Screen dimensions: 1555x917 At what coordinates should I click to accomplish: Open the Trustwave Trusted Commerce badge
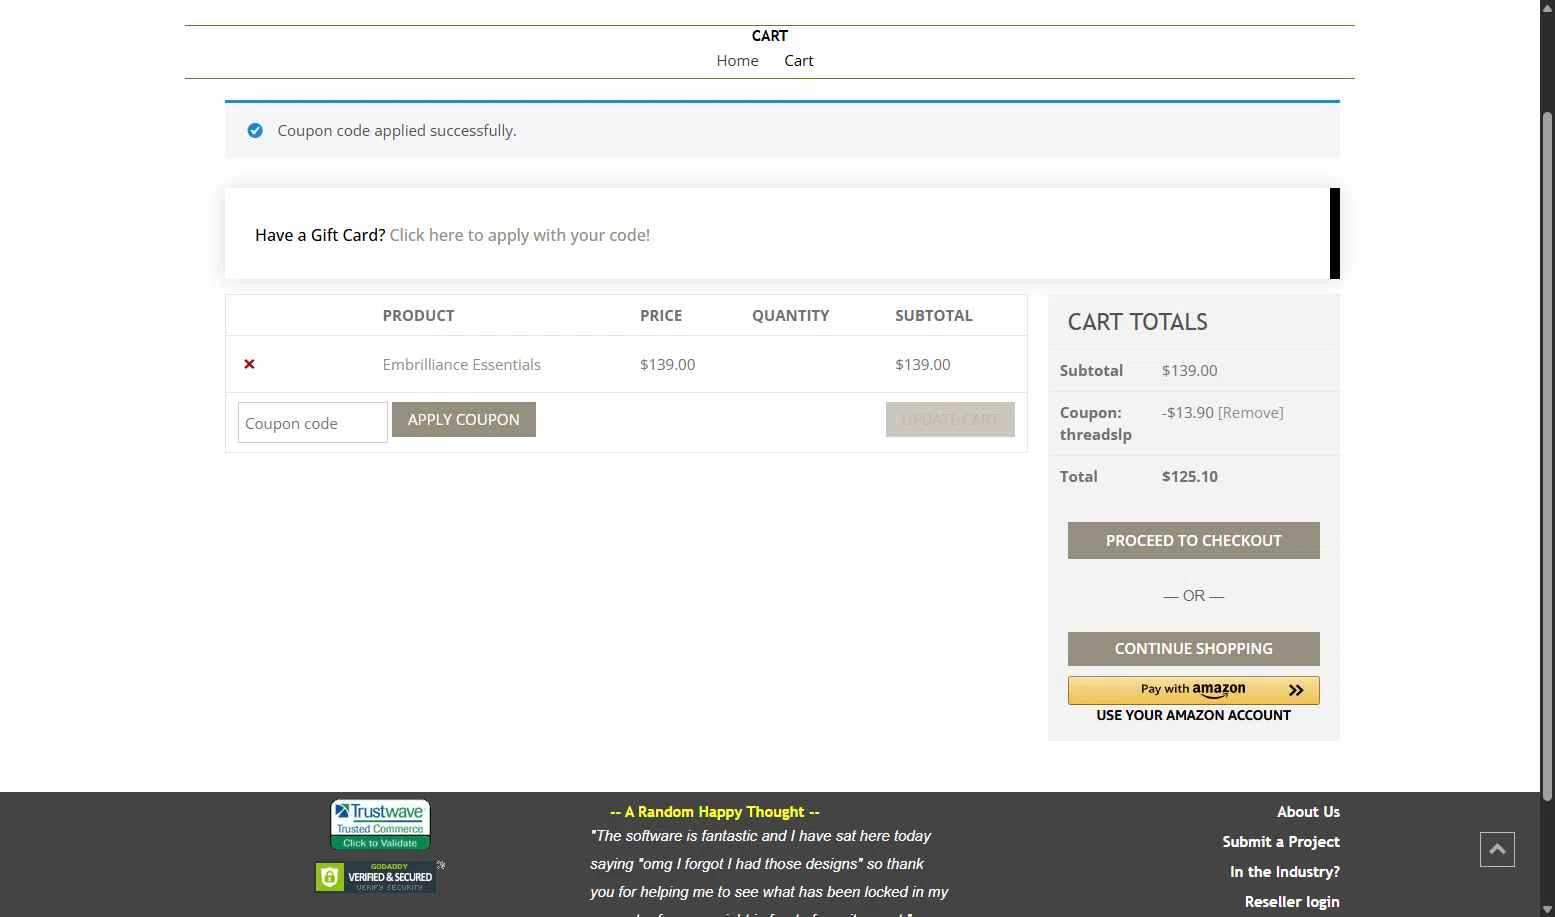[380, 824]
